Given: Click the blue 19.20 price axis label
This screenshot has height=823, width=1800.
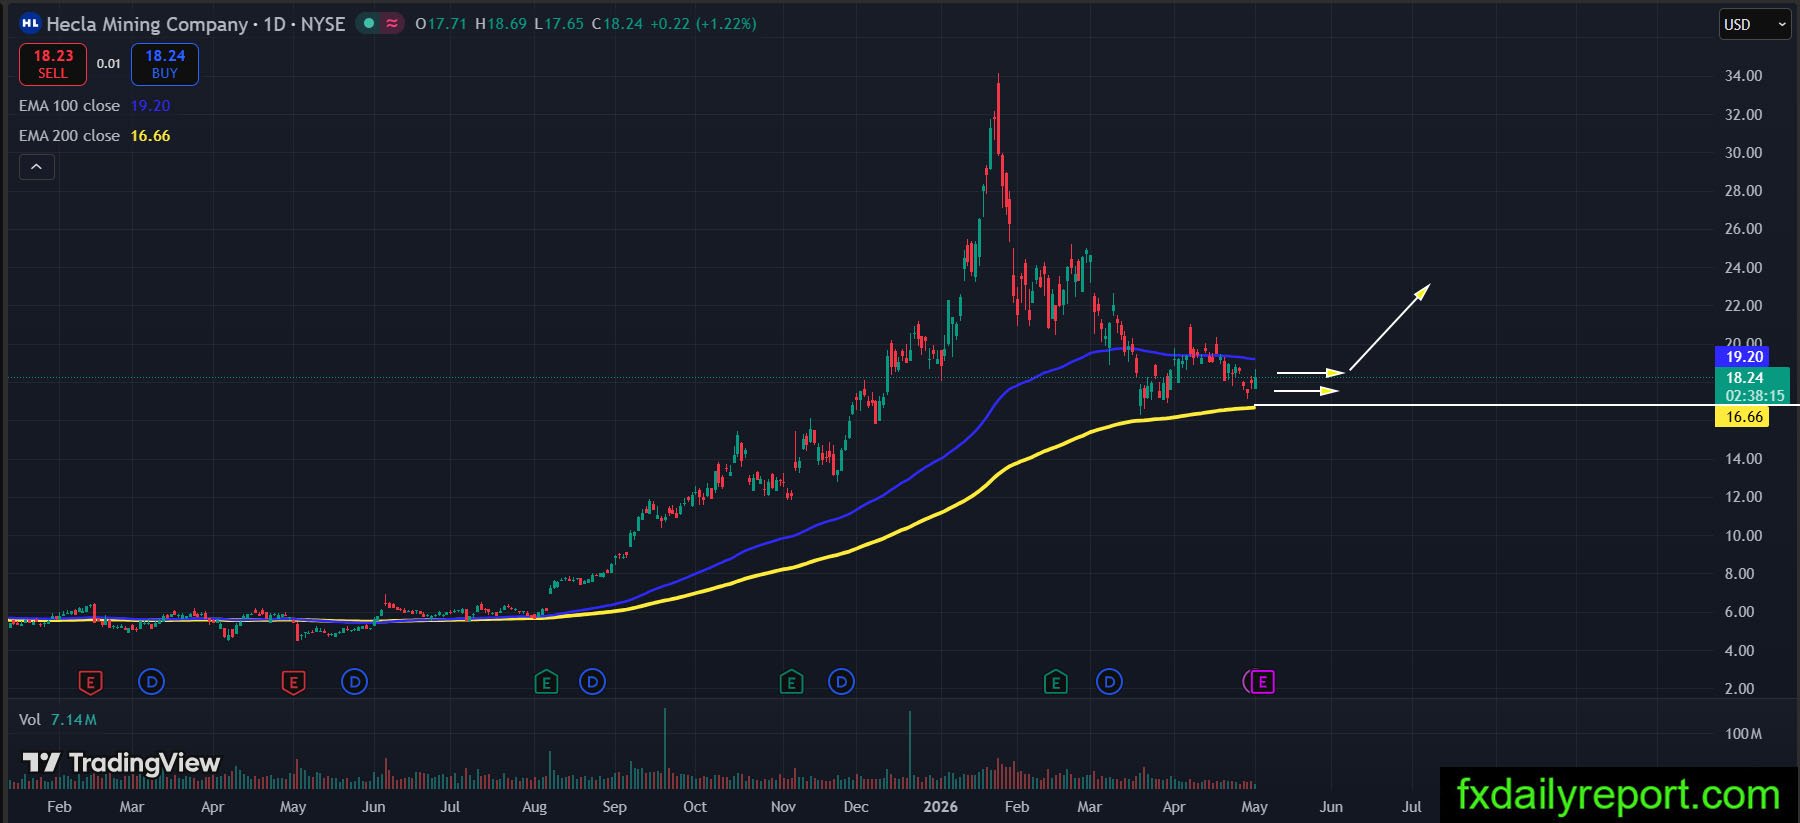Looking at the screenshot, I should 1744,357.
